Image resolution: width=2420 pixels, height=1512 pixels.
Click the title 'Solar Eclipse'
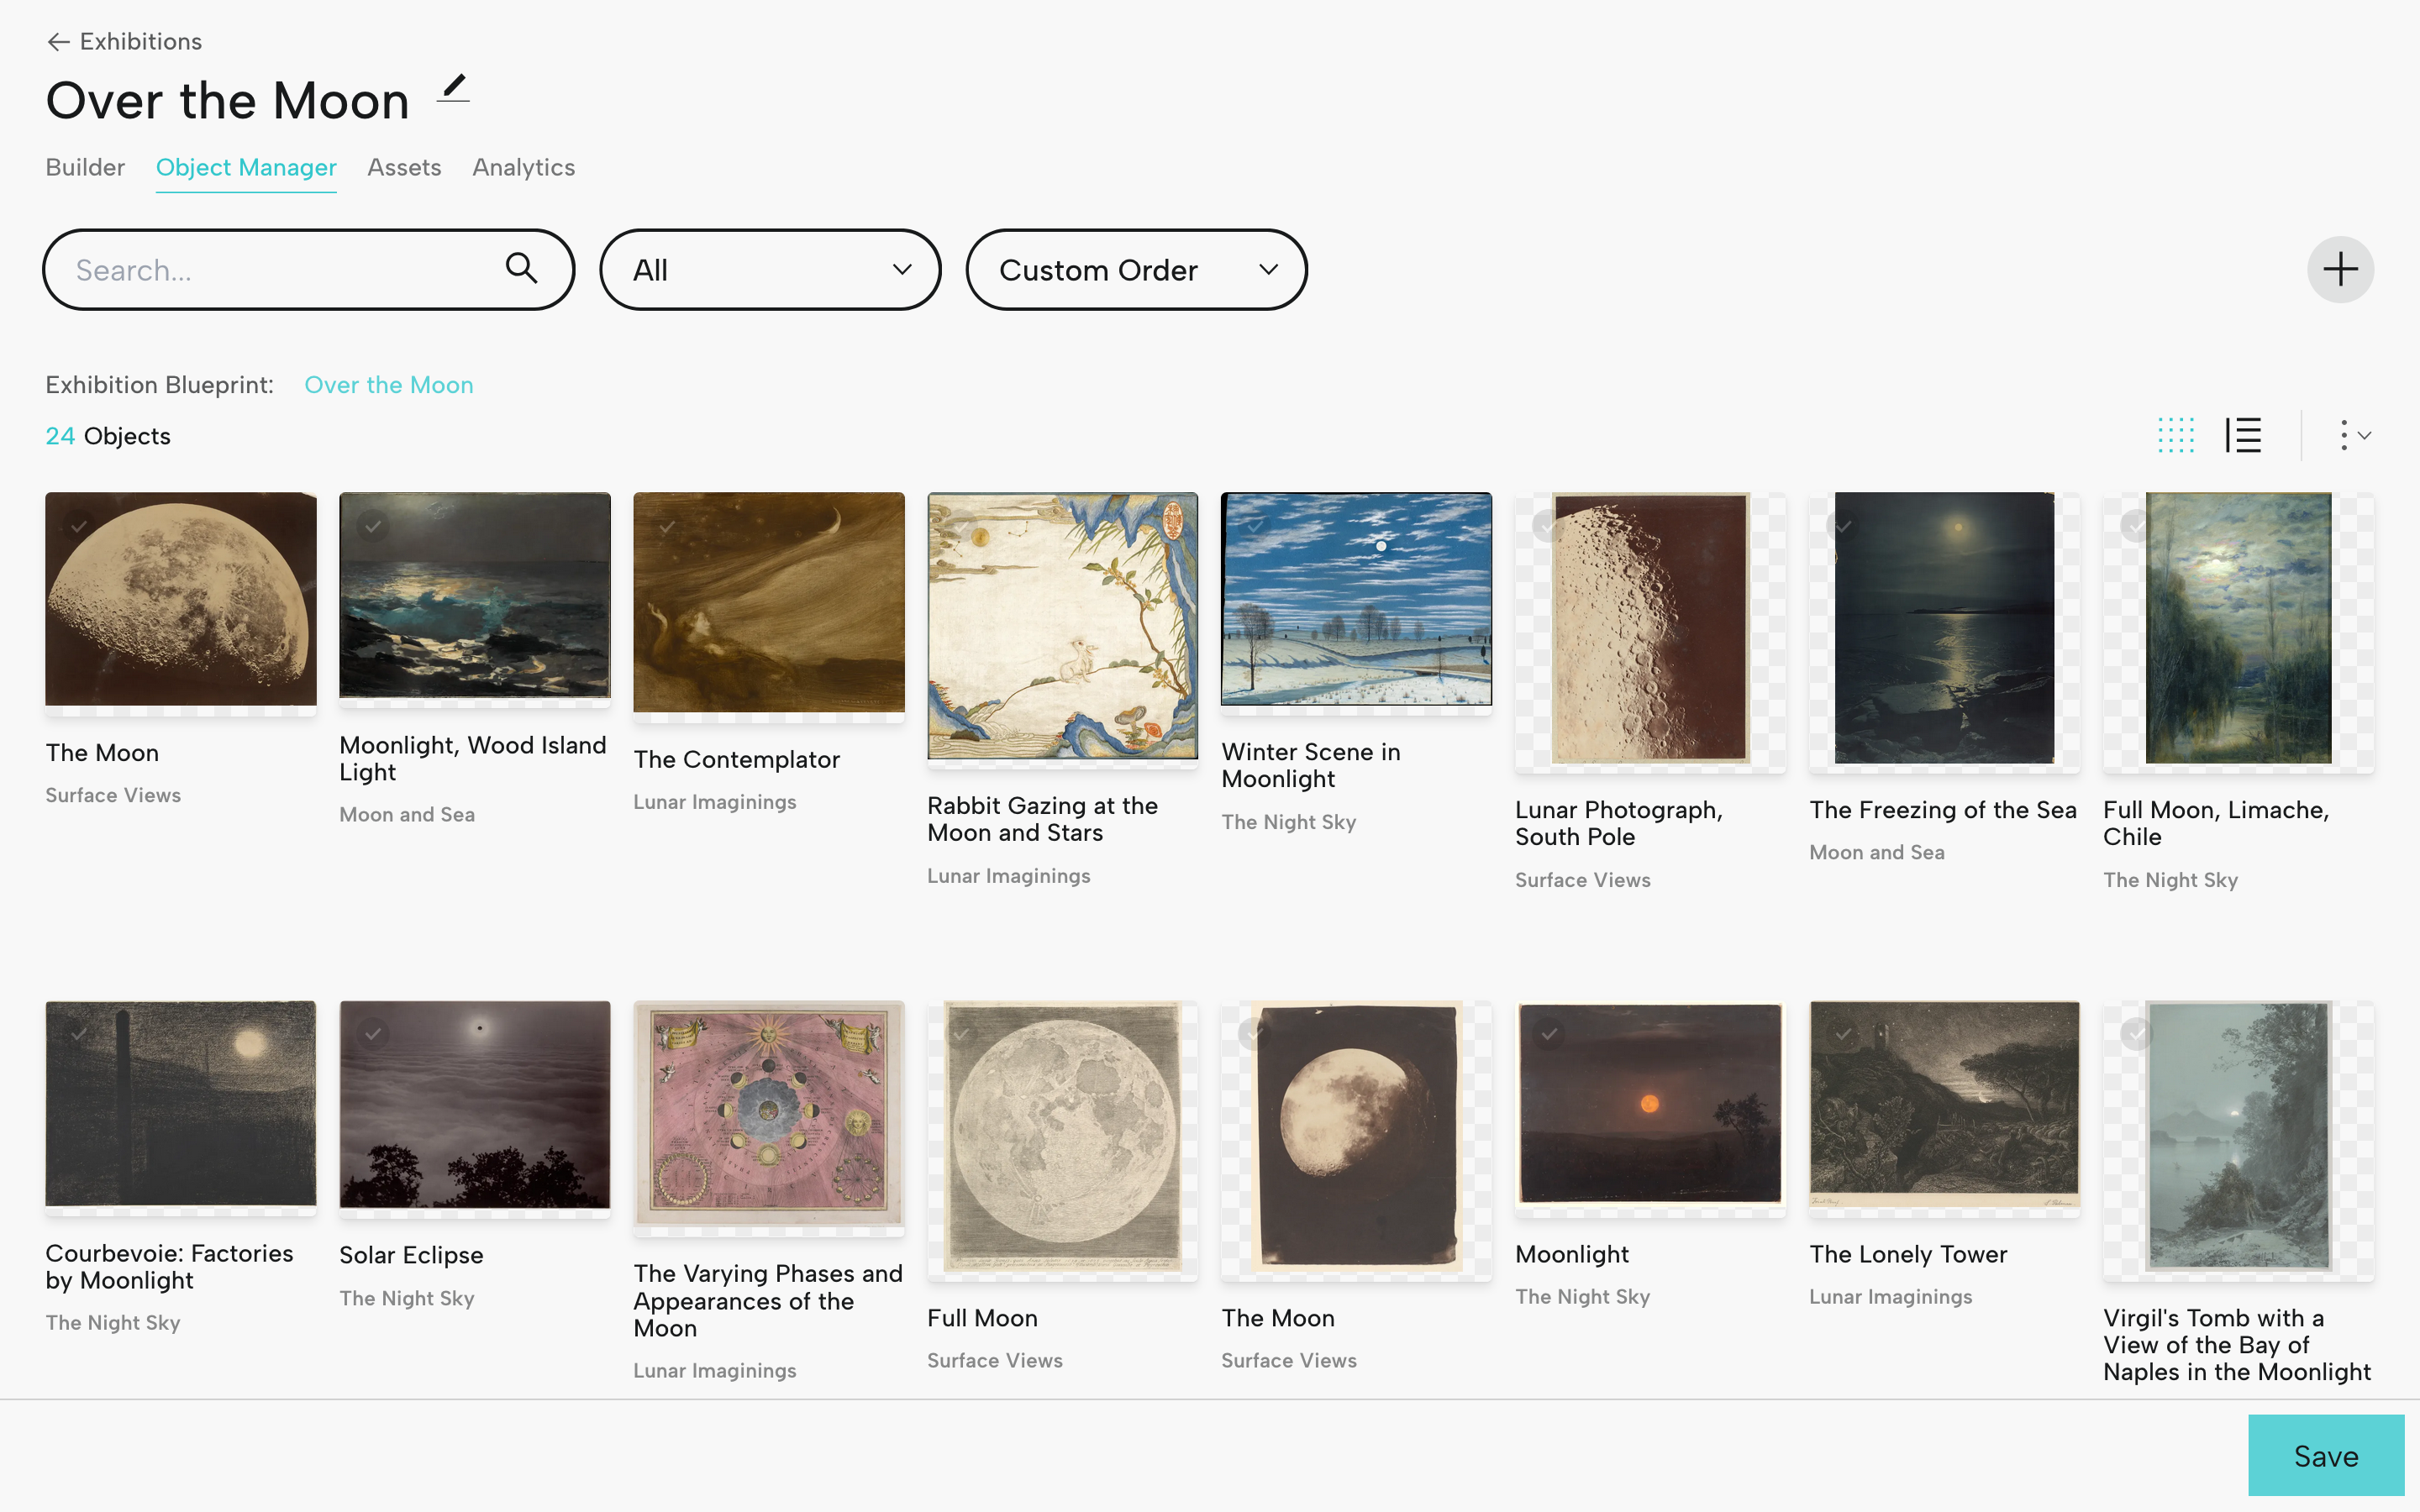[x=411, y=1255]
